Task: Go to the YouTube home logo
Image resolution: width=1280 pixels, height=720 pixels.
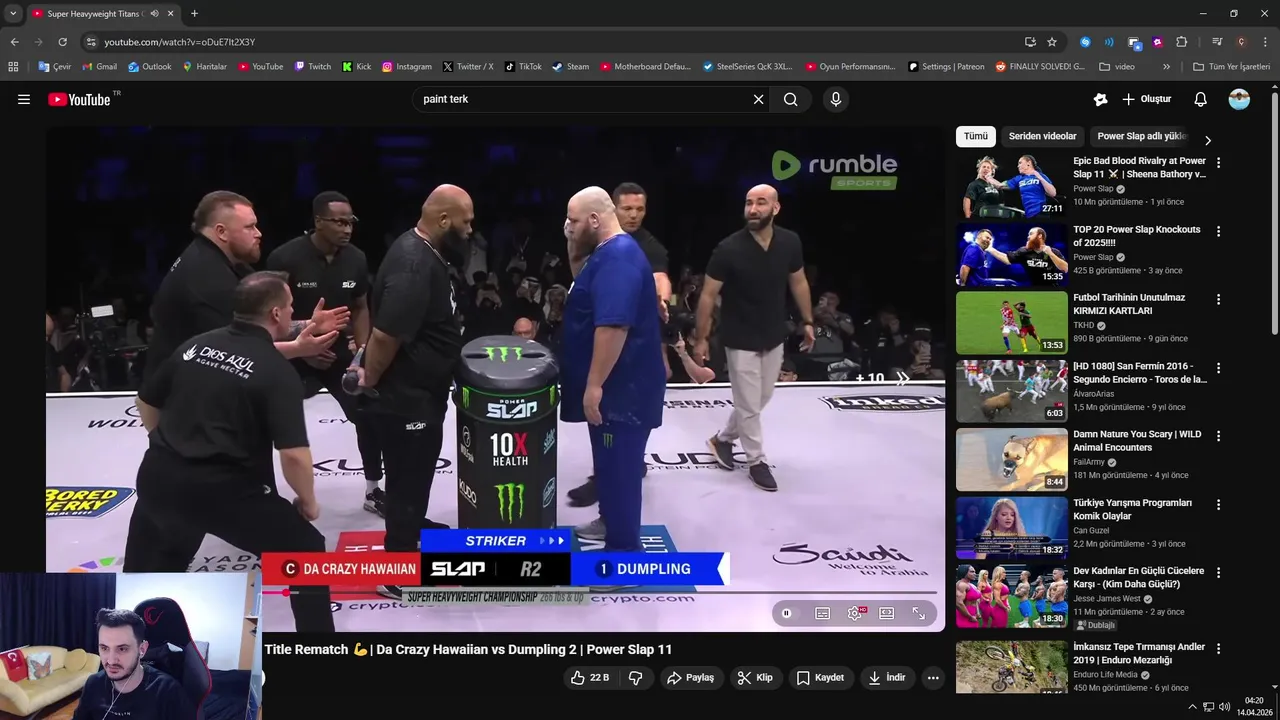Action: click(79, 99)
